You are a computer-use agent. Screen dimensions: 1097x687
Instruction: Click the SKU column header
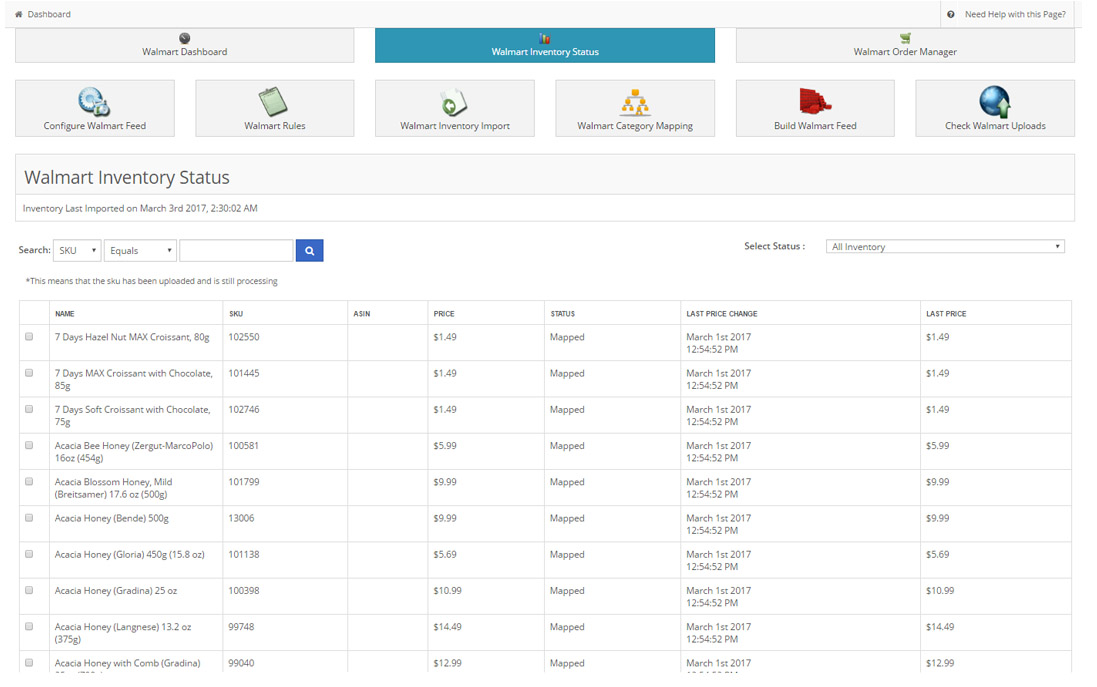click(x=236, y=314)
